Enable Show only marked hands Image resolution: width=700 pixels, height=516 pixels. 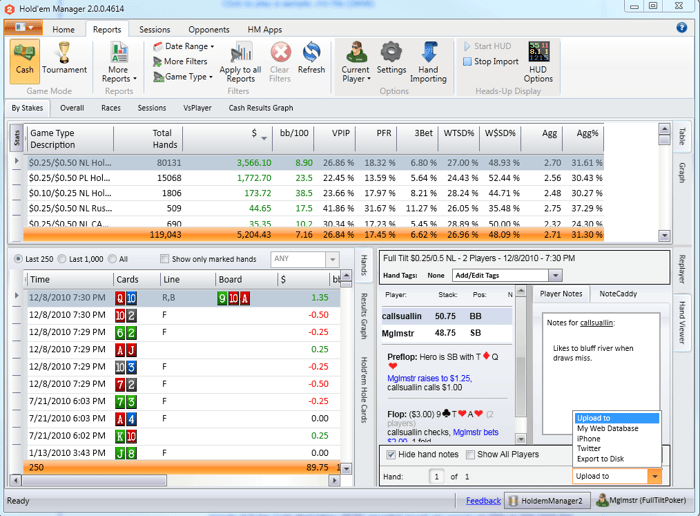coord(165,259)
